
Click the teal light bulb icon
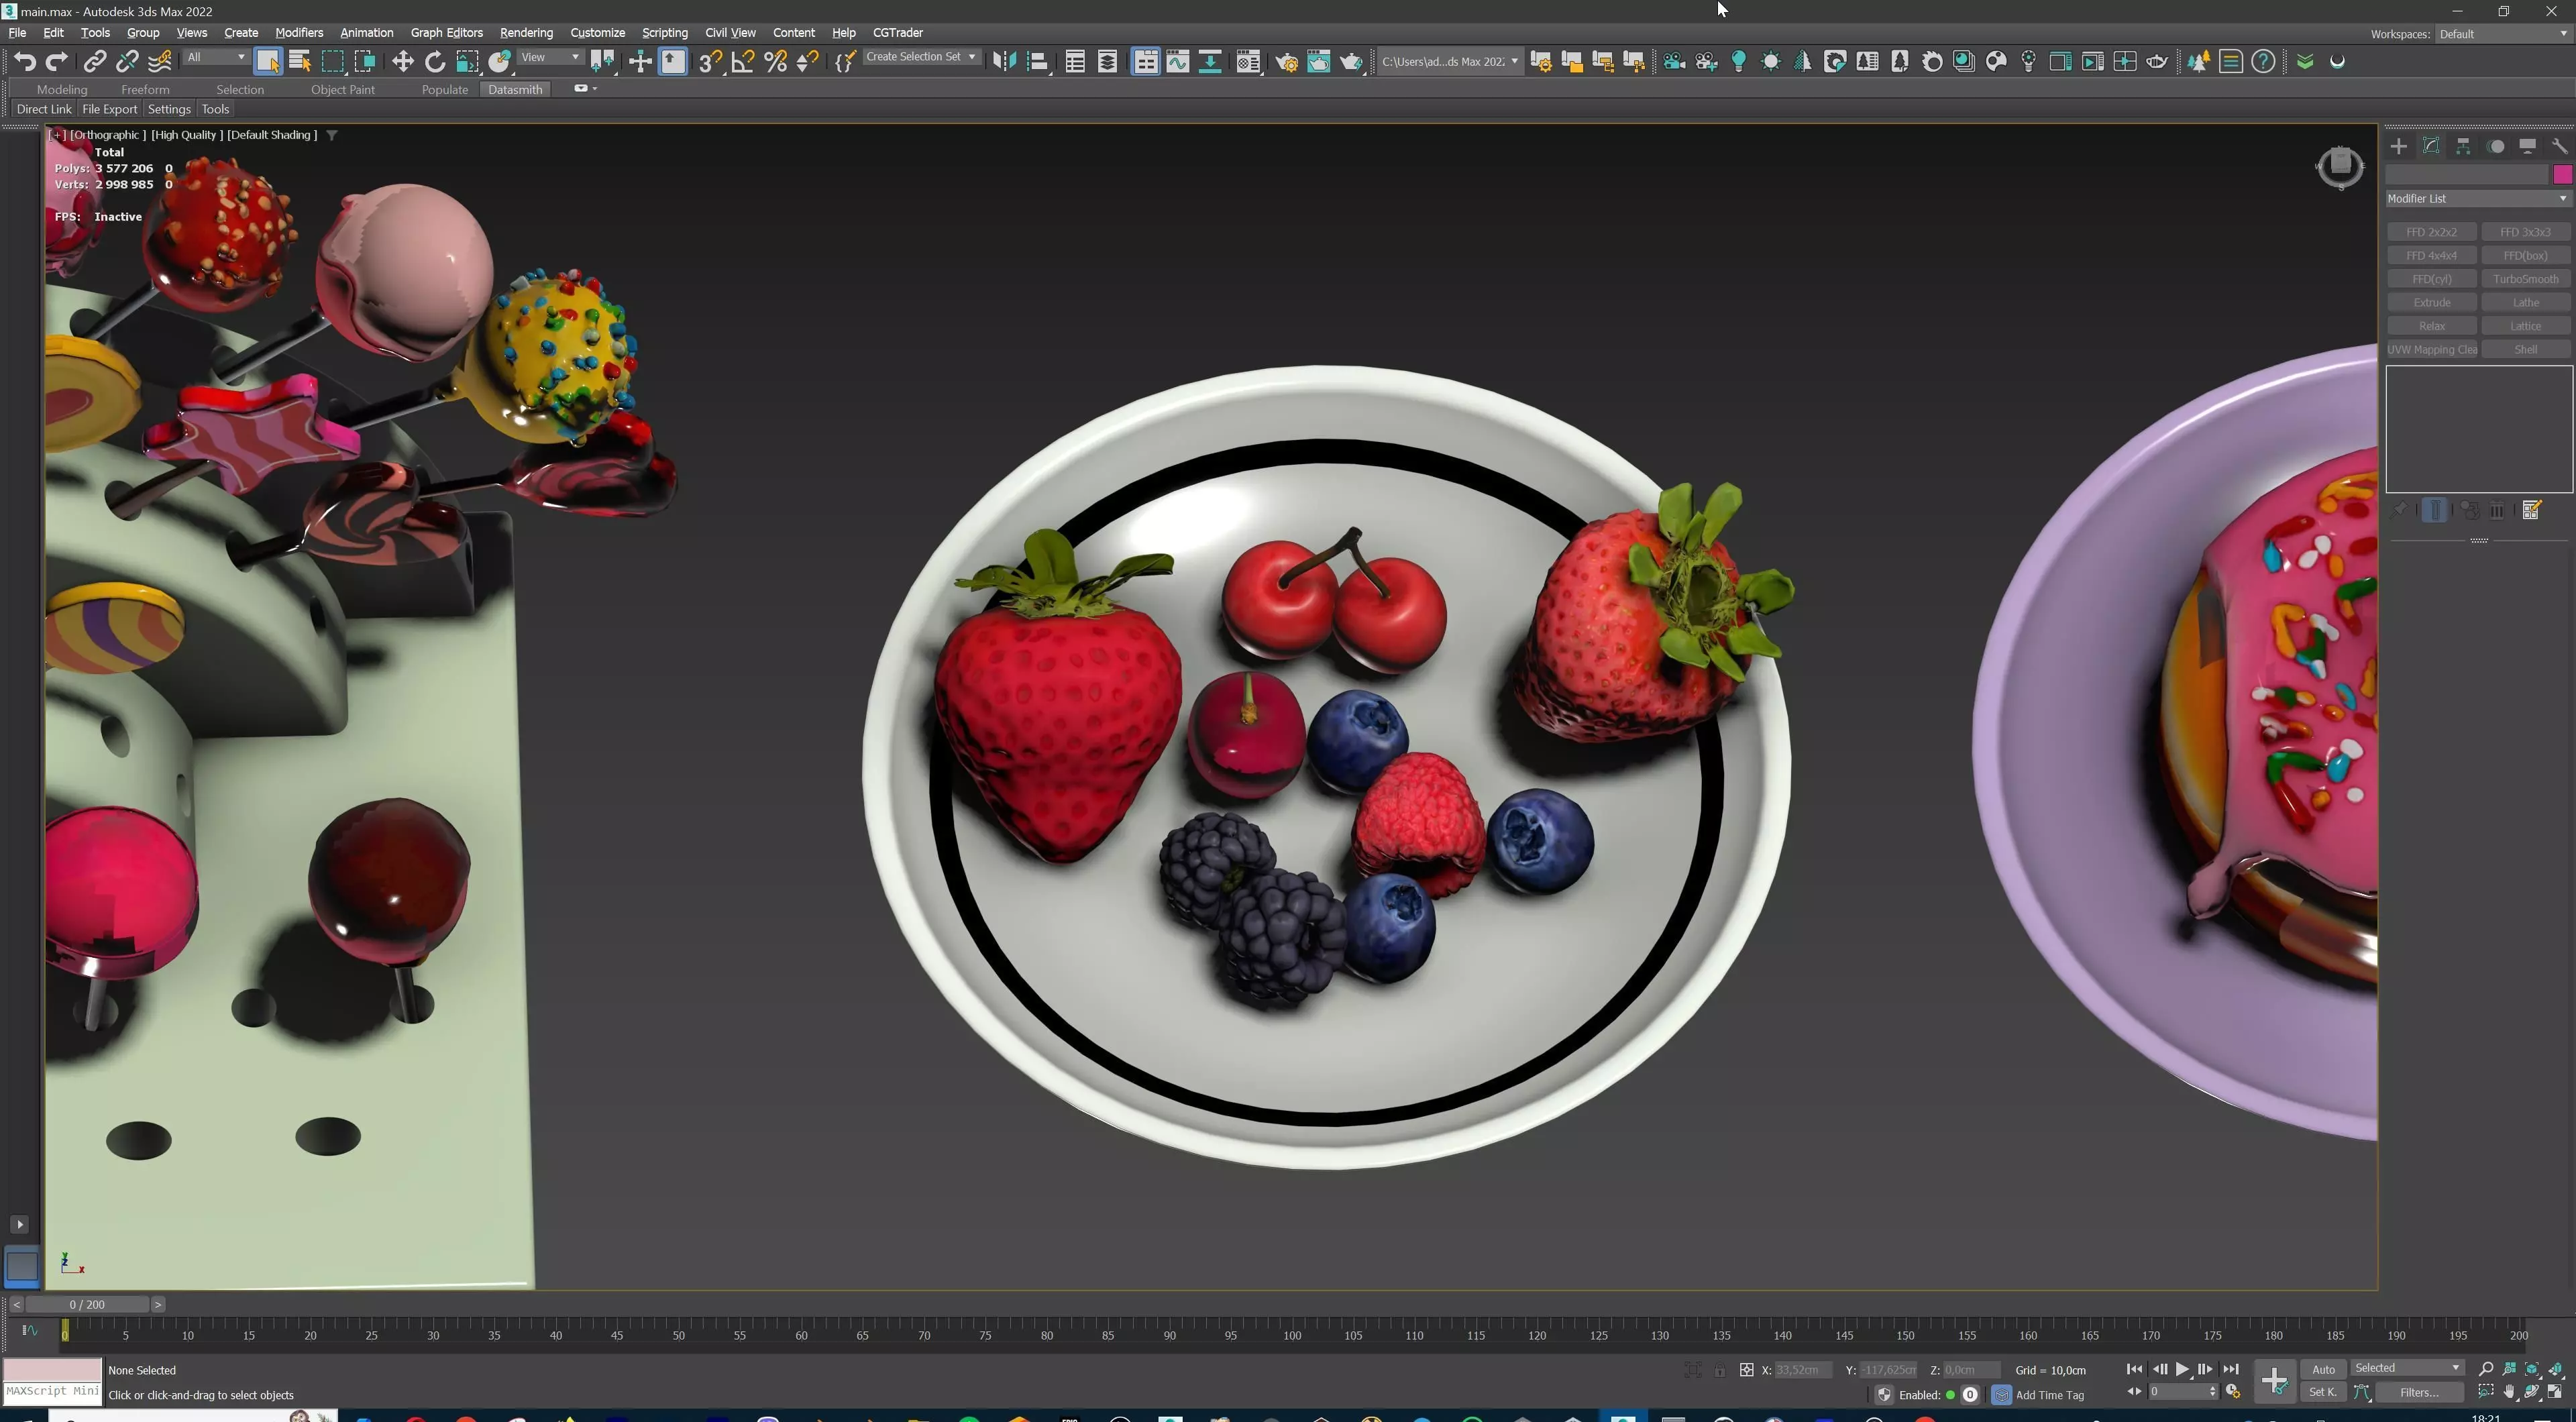tap(1739, 62)
